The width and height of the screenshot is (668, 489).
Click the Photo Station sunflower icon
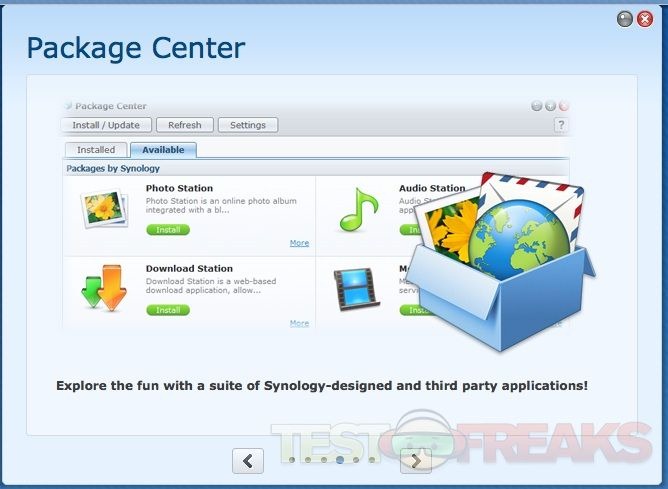(x=104, y=210)
